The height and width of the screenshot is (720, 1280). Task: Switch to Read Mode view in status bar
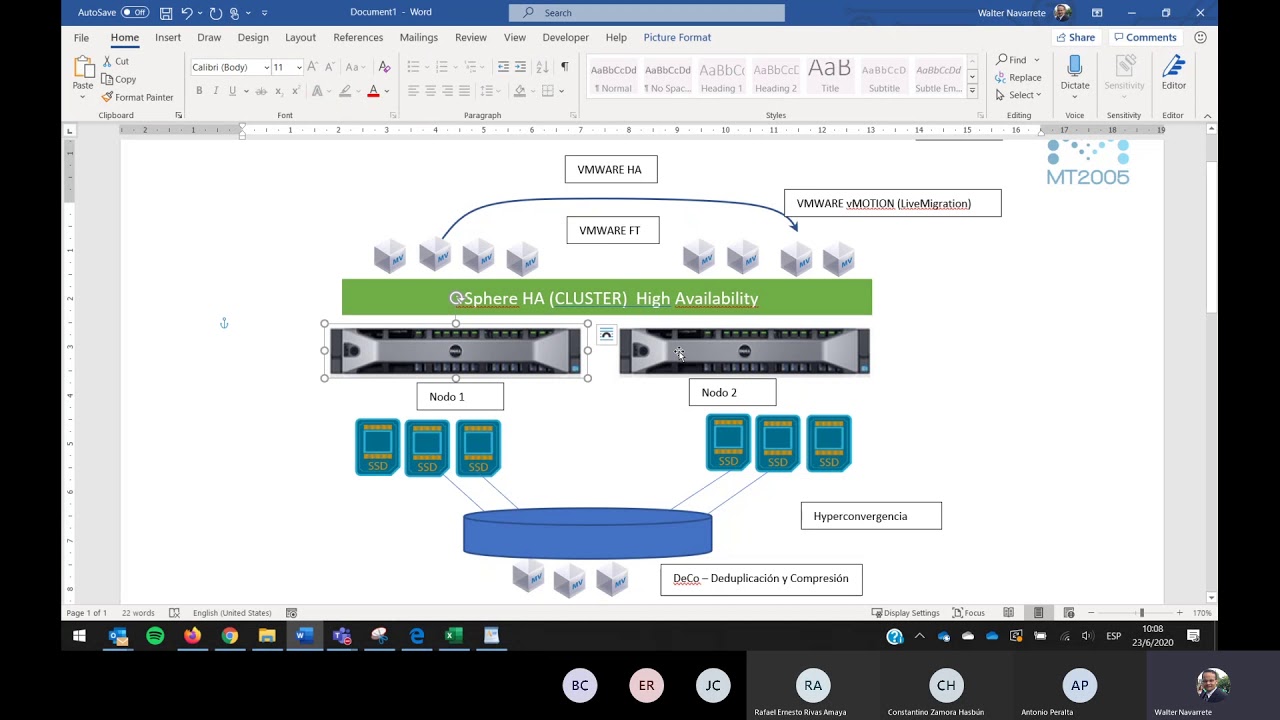tap(1008, 612)
